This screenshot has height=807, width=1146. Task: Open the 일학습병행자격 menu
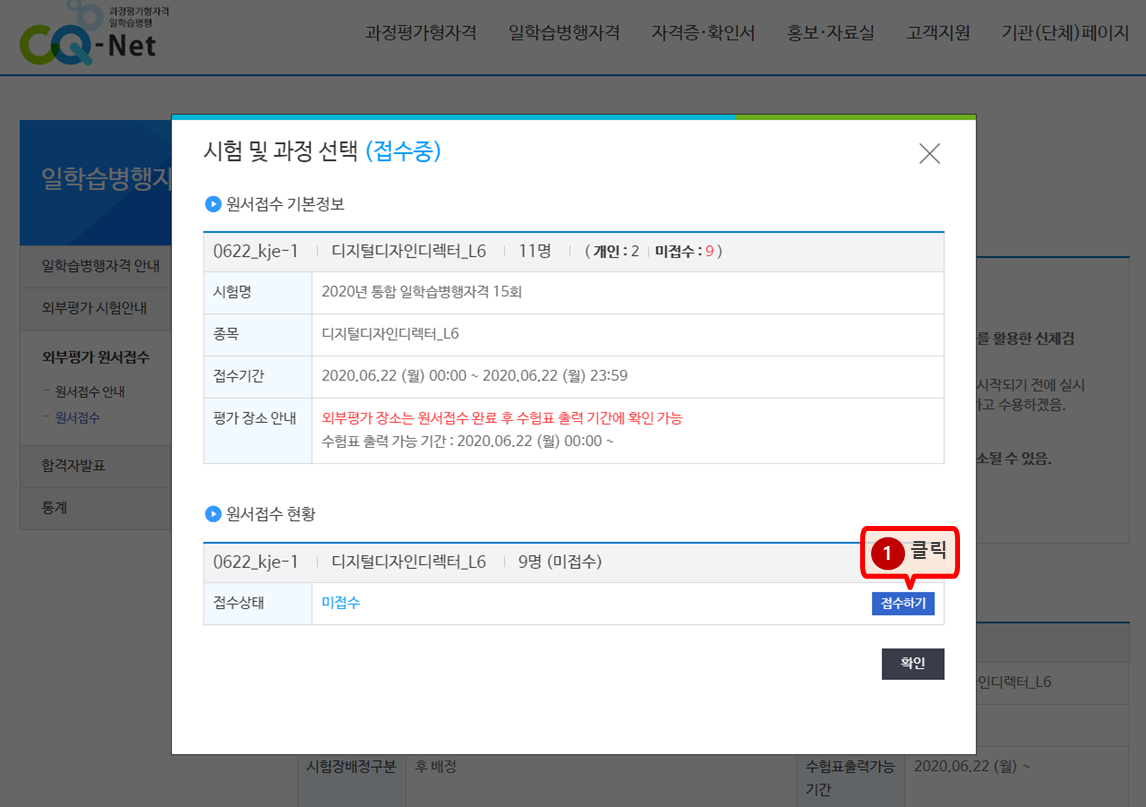tap(564, 33)
